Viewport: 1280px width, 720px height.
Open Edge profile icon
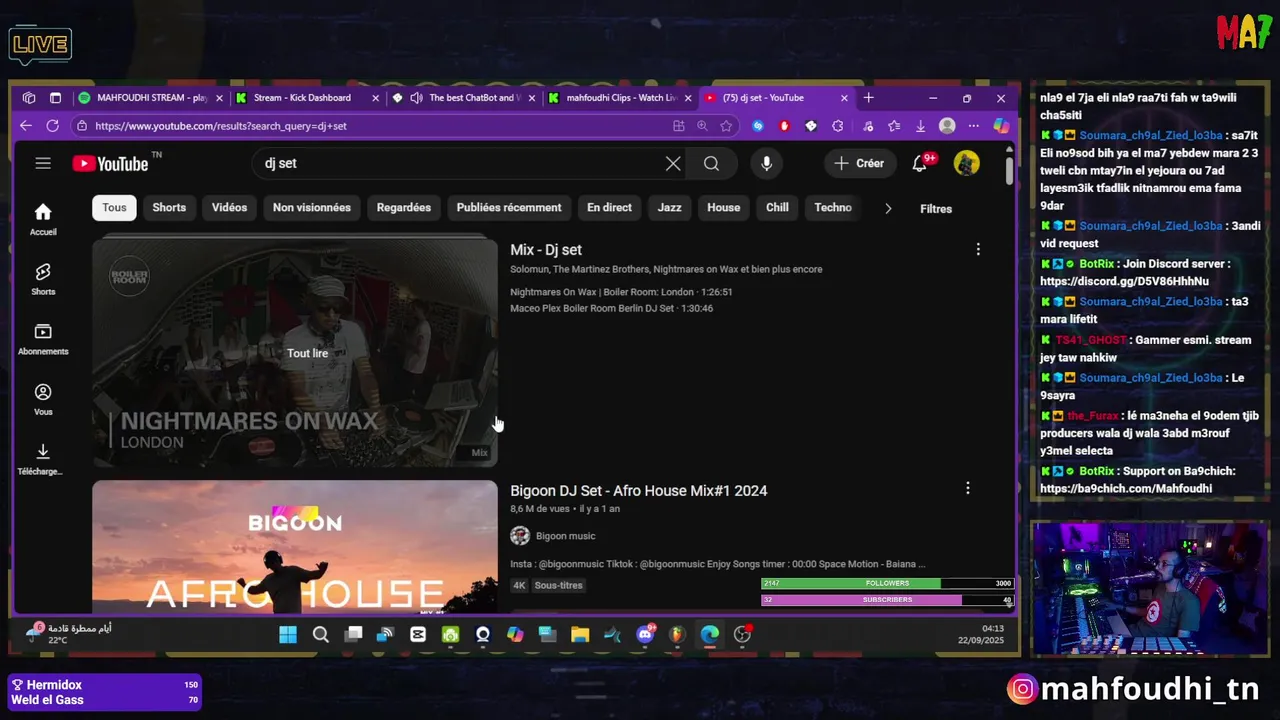click(947, 126)
